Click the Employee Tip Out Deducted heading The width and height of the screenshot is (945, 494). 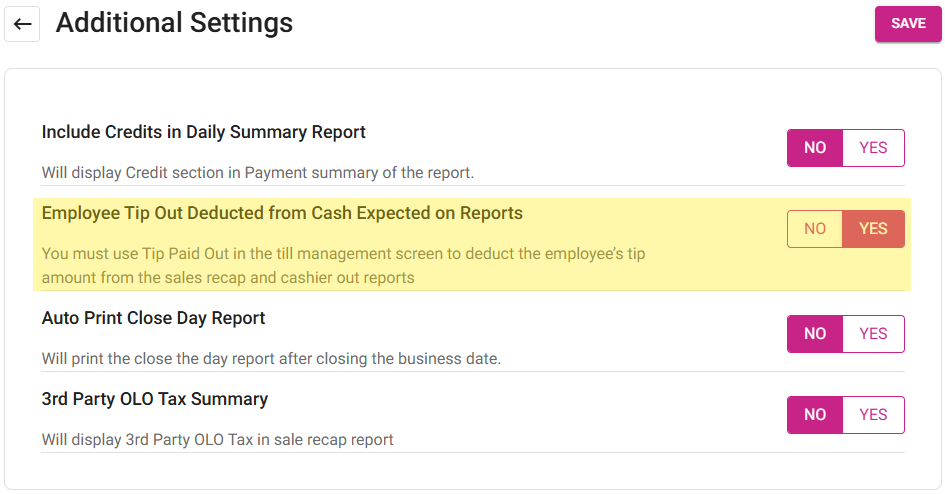(282, 213)
